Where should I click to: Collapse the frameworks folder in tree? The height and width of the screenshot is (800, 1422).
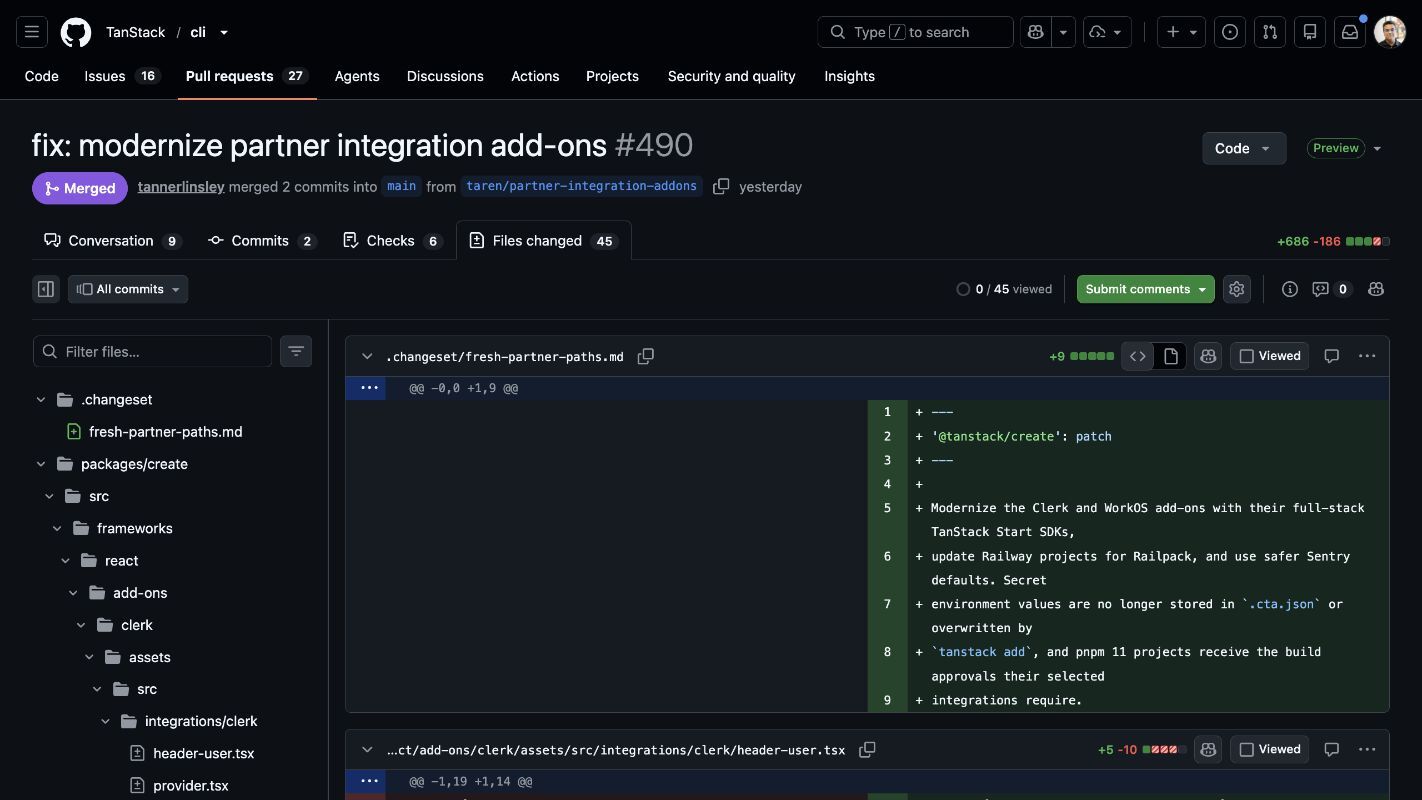57,528
